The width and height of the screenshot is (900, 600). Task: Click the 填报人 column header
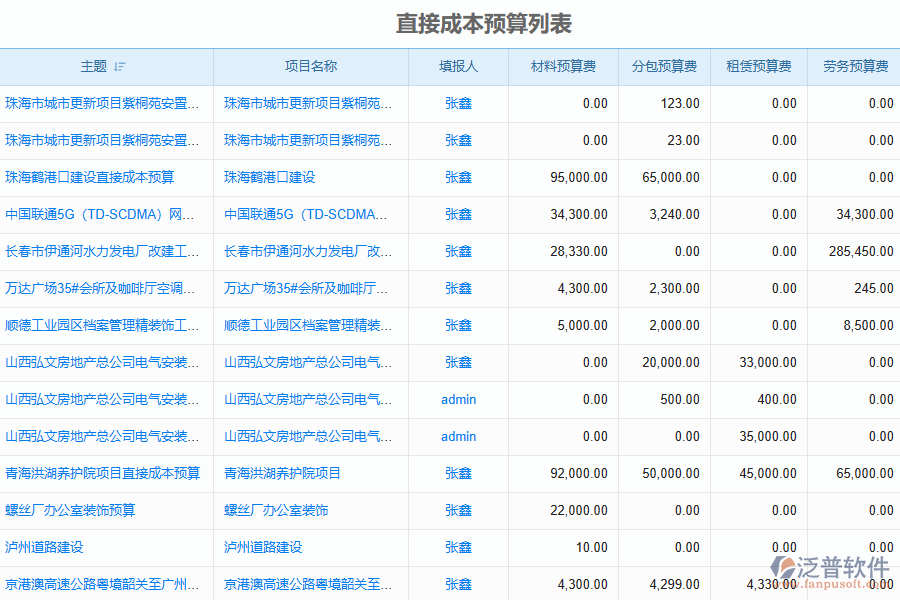click(x=458, y=67)
